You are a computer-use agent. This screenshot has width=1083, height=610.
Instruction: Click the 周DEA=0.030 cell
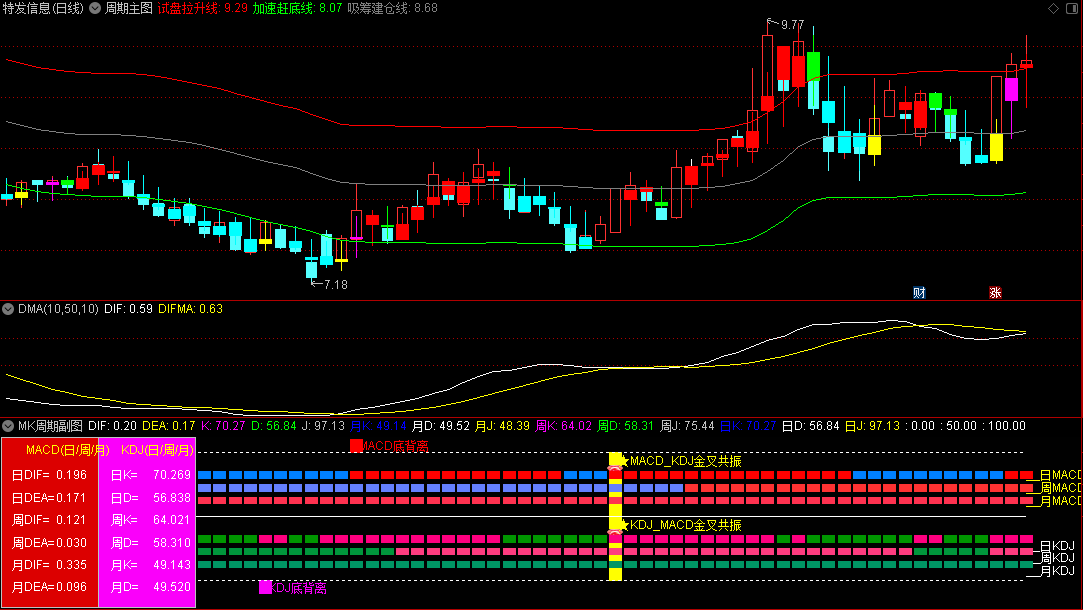(50, 542)
